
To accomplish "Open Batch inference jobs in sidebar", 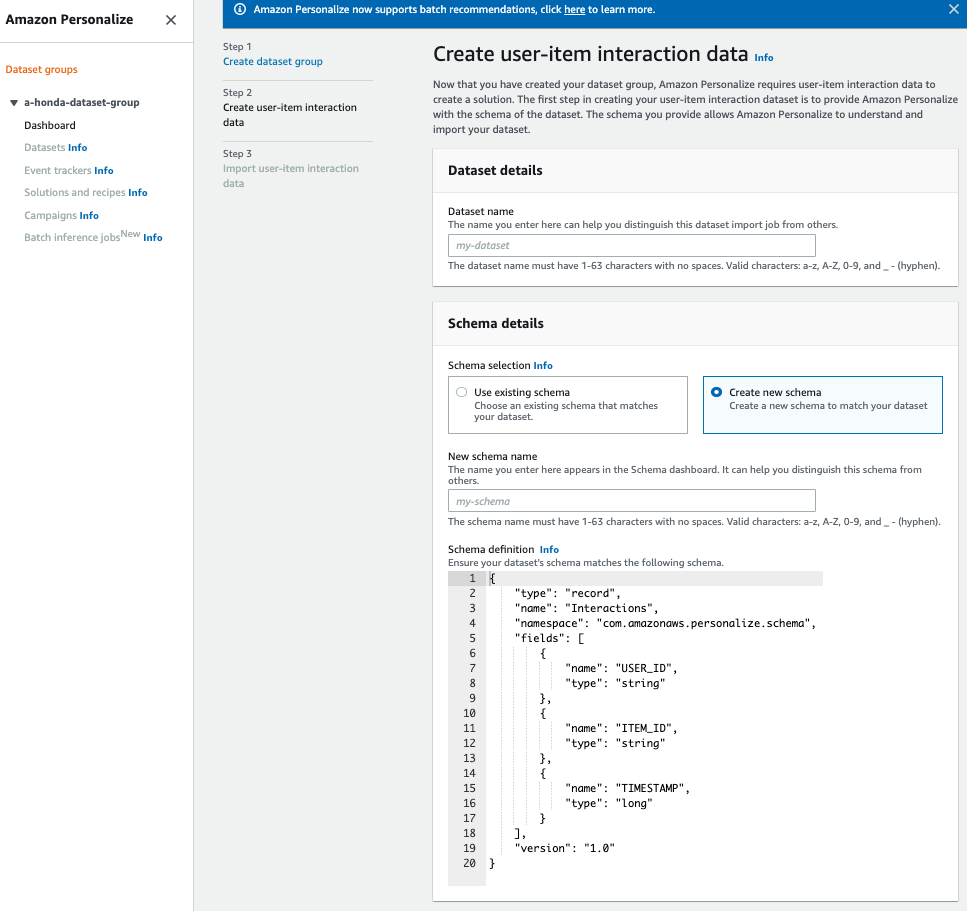I will 72,237.
